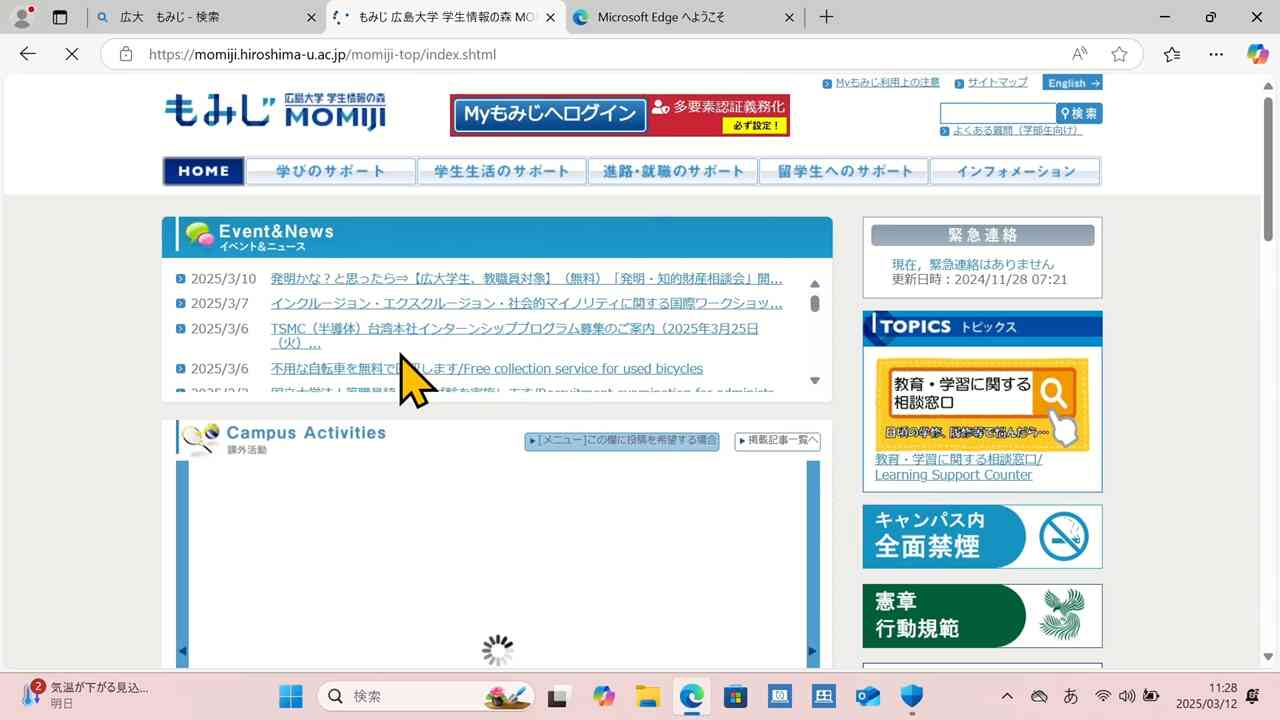Click the Read aloud icon in the address bar

[x=1080, y=54]
